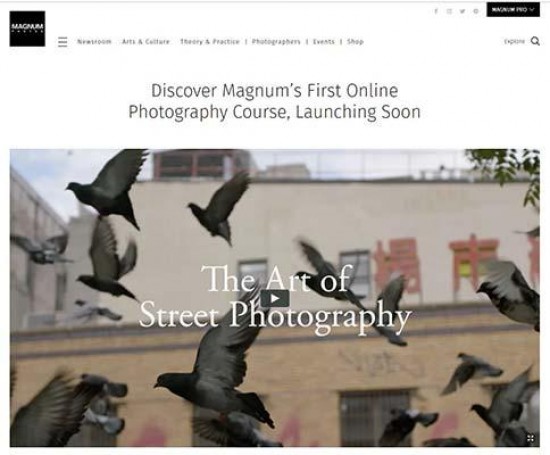Go to Theory & Practice
This screenshot has width=550, height=455.
[210, 42]
